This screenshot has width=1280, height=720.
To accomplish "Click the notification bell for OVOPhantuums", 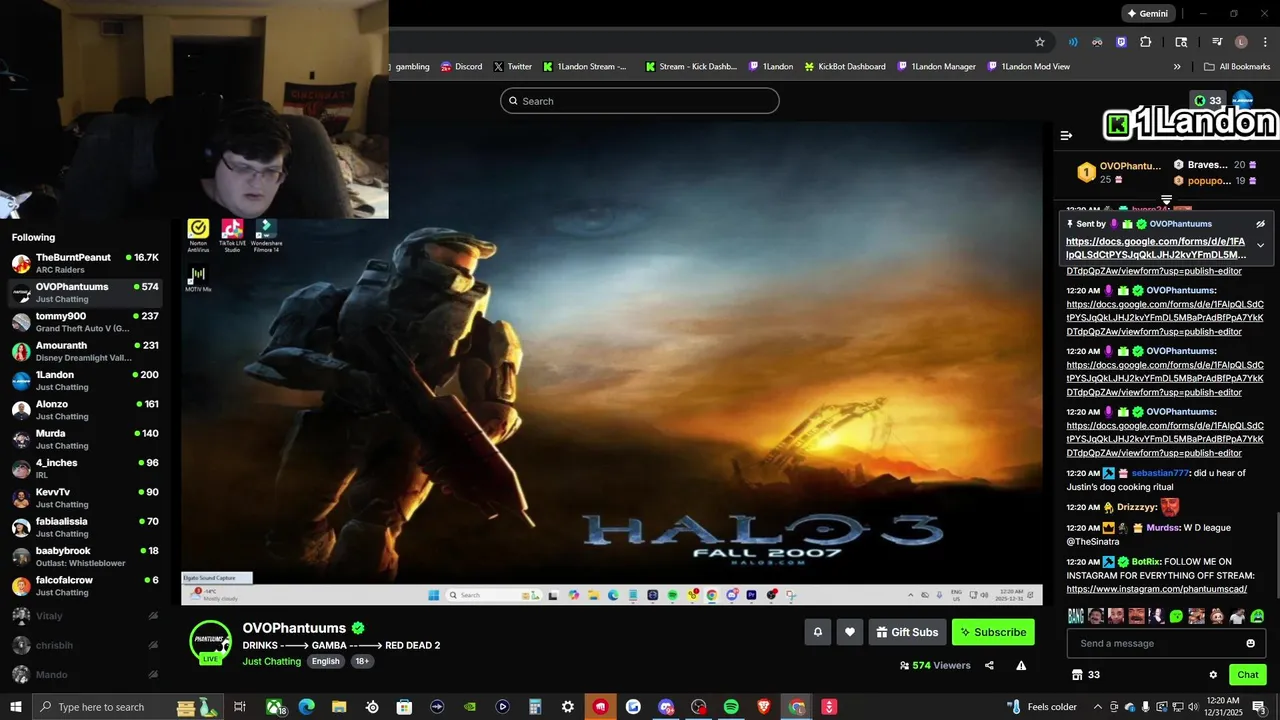I will pos(818,632).
